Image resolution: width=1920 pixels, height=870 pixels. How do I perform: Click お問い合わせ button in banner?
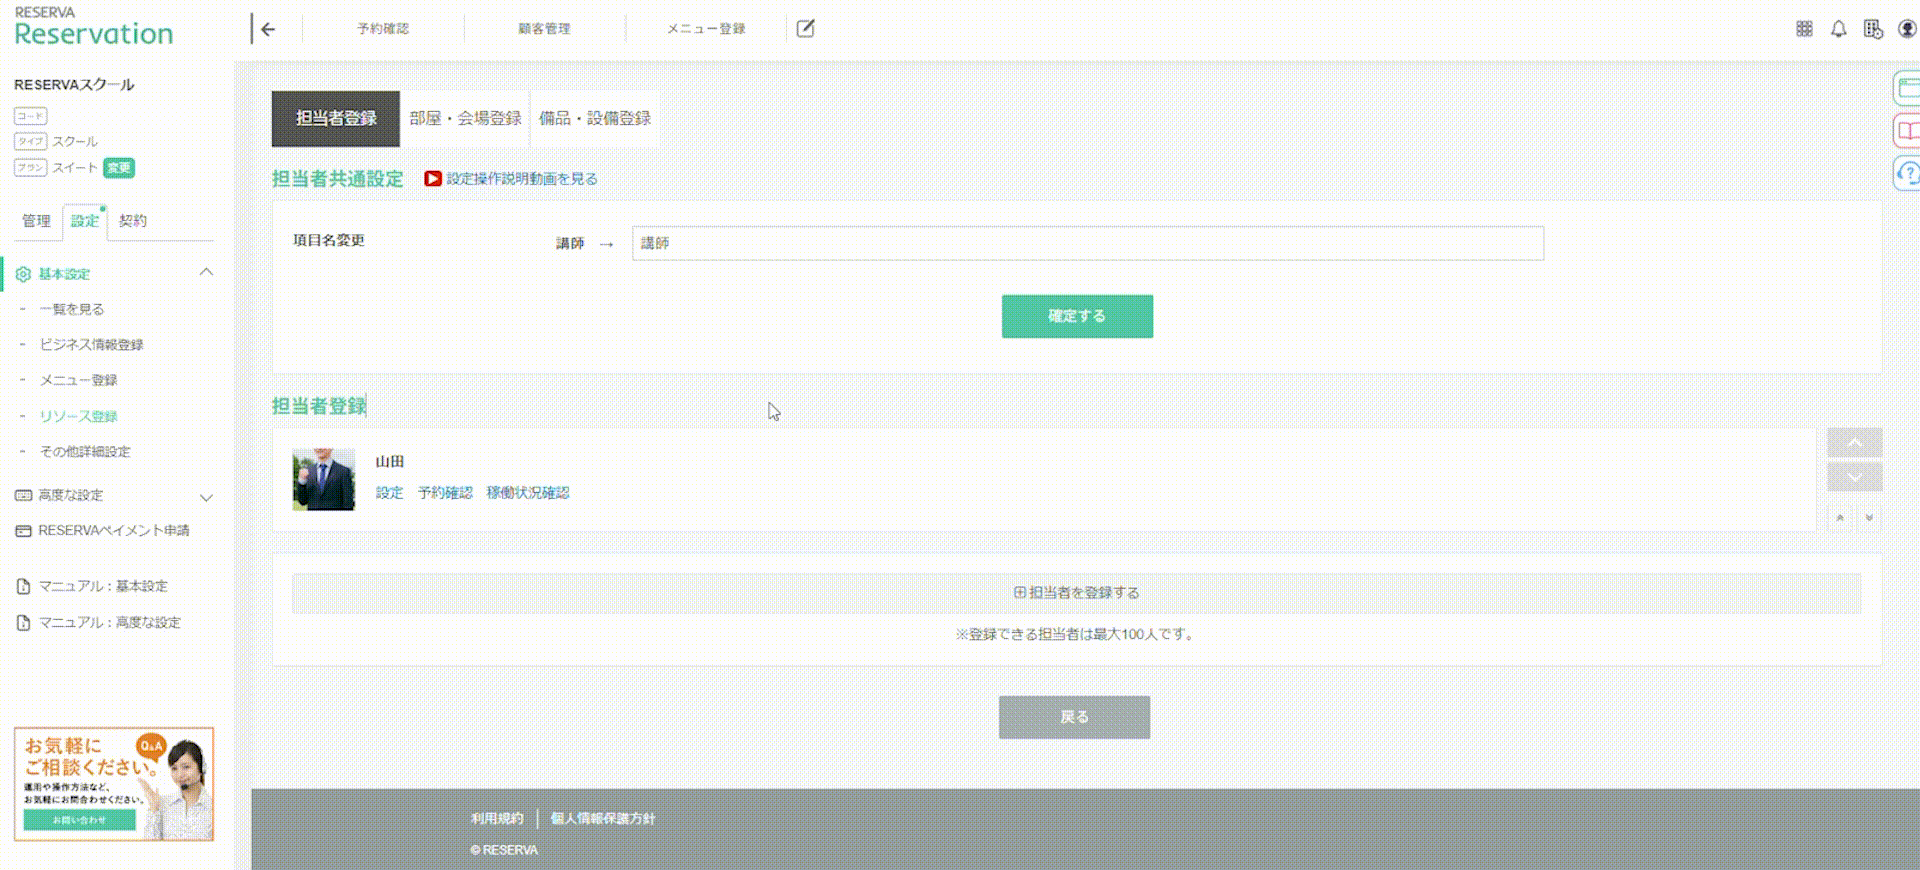80,820
